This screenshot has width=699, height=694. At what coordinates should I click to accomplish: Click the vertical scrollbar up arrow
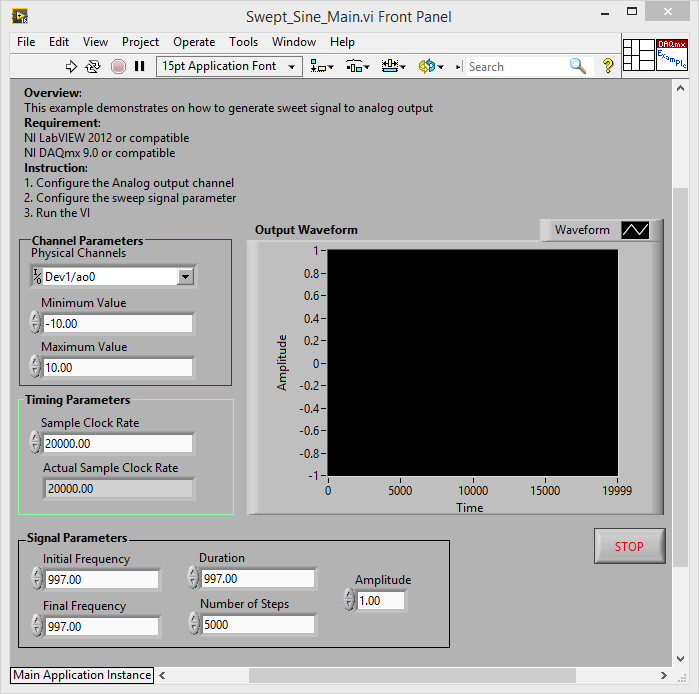[680, 88]
